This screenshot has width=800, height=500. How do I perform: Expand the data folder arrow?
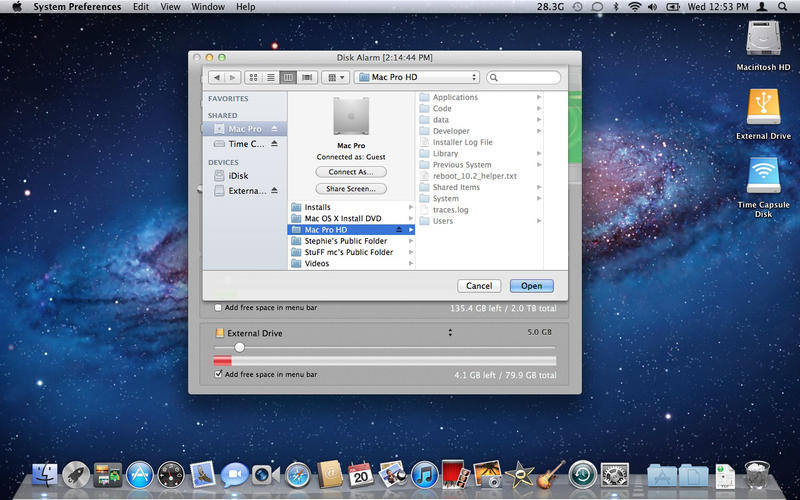pyautogui.click(x=539, y=119)
